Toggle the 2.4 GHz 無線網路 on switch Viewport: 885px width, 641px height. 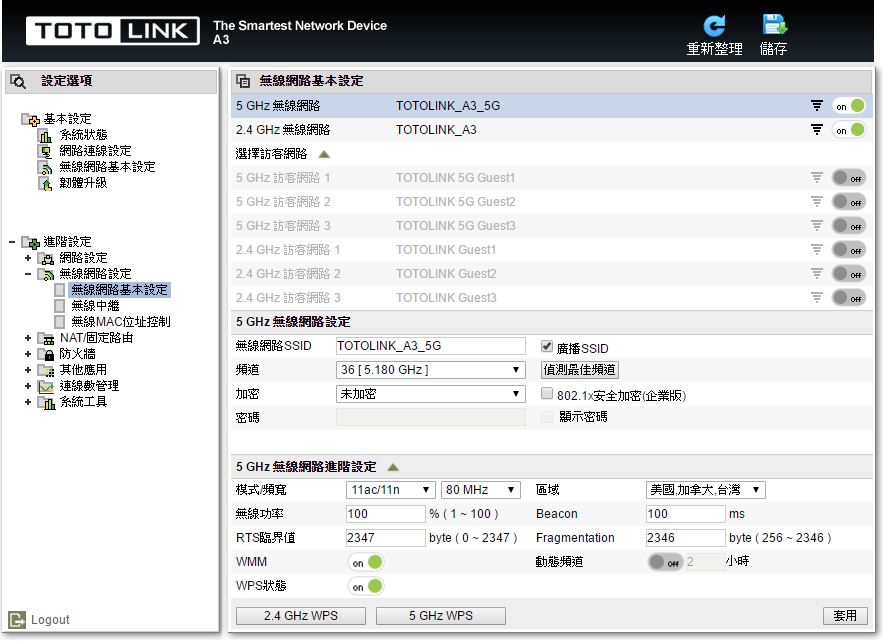pyautogui.click(x=849, y=130)
